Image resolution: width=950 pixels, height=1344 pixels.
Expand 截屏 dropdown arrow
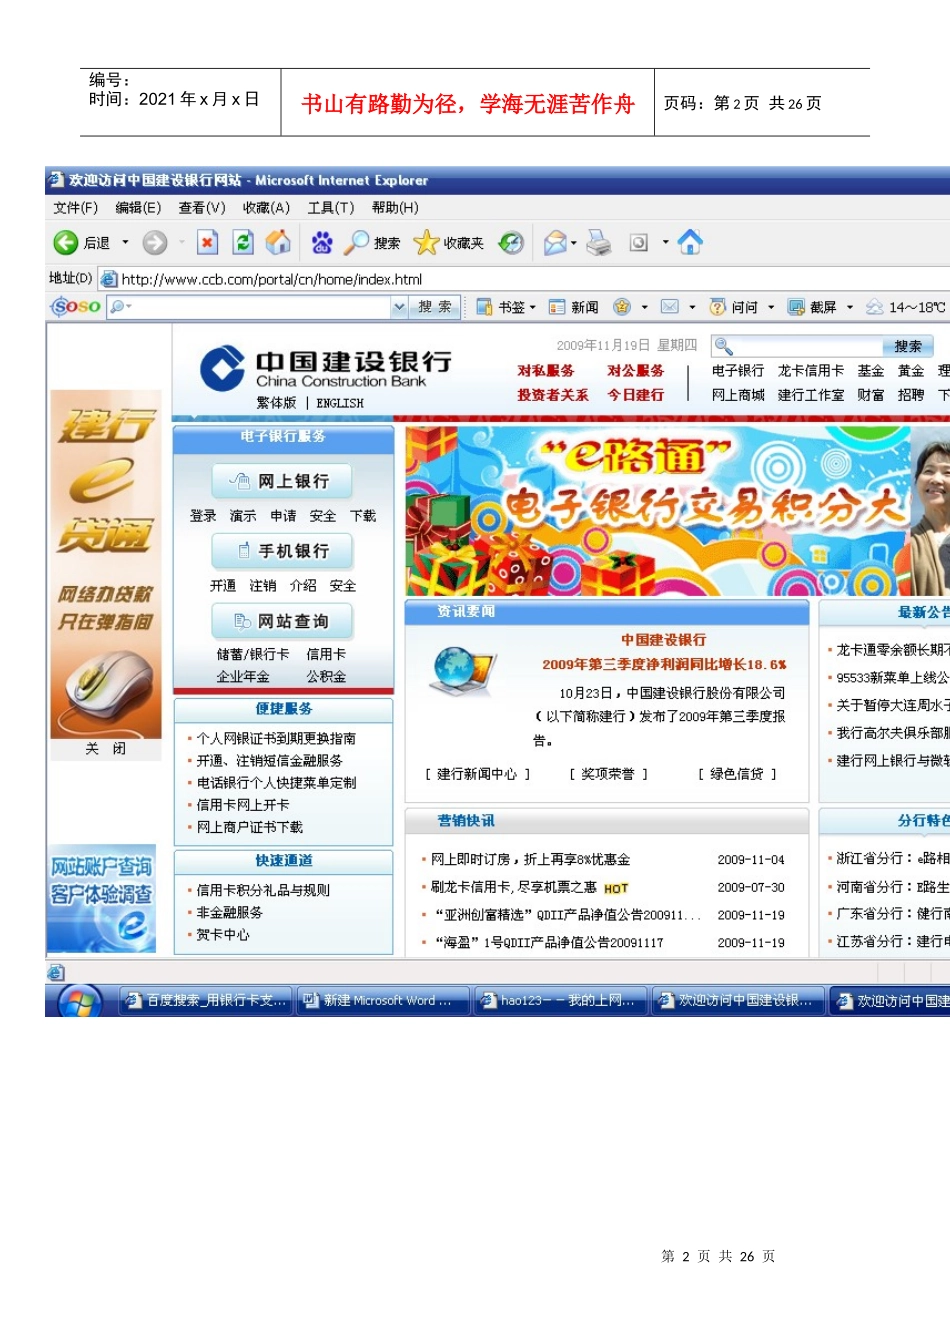click(850, 307)
